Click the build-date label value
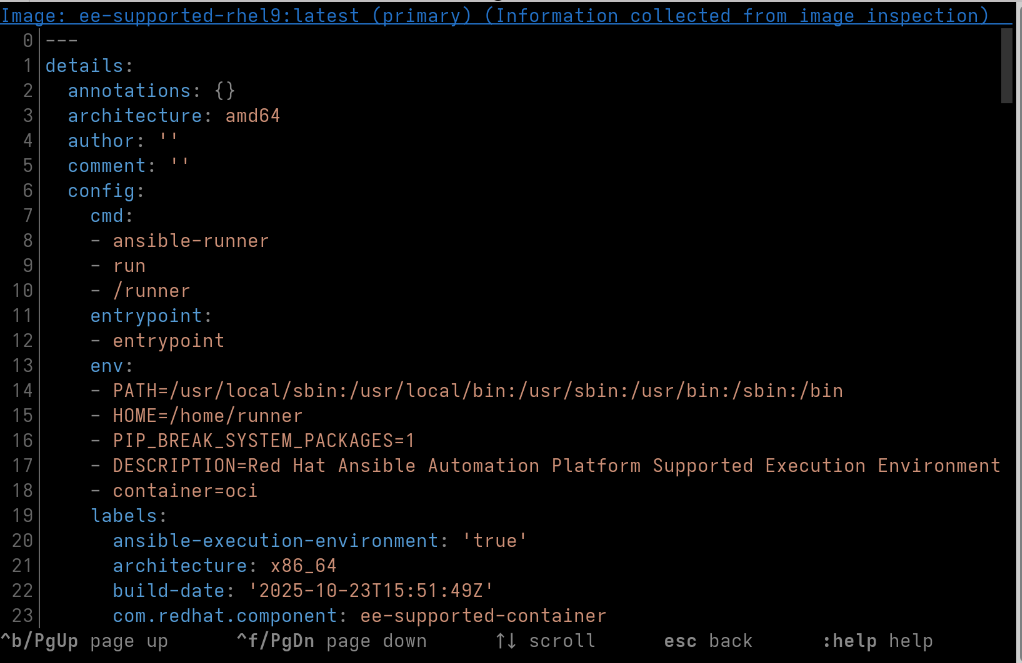This screenshot has width=1022, height=663. [372, 591]
